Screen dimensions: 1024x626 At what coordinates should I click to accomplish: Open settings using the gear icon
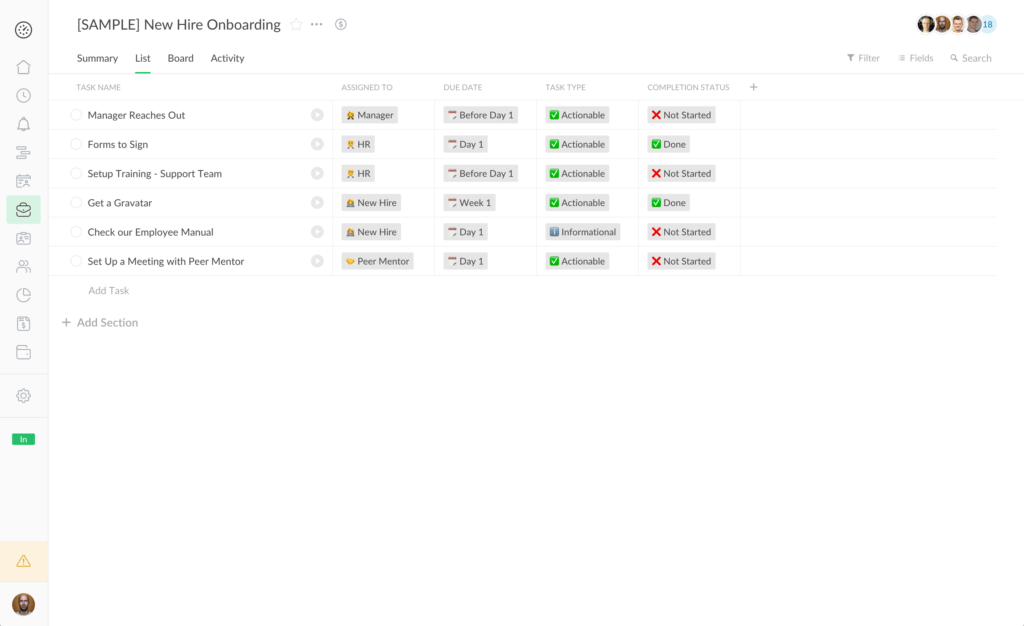(x=23, y=395)
